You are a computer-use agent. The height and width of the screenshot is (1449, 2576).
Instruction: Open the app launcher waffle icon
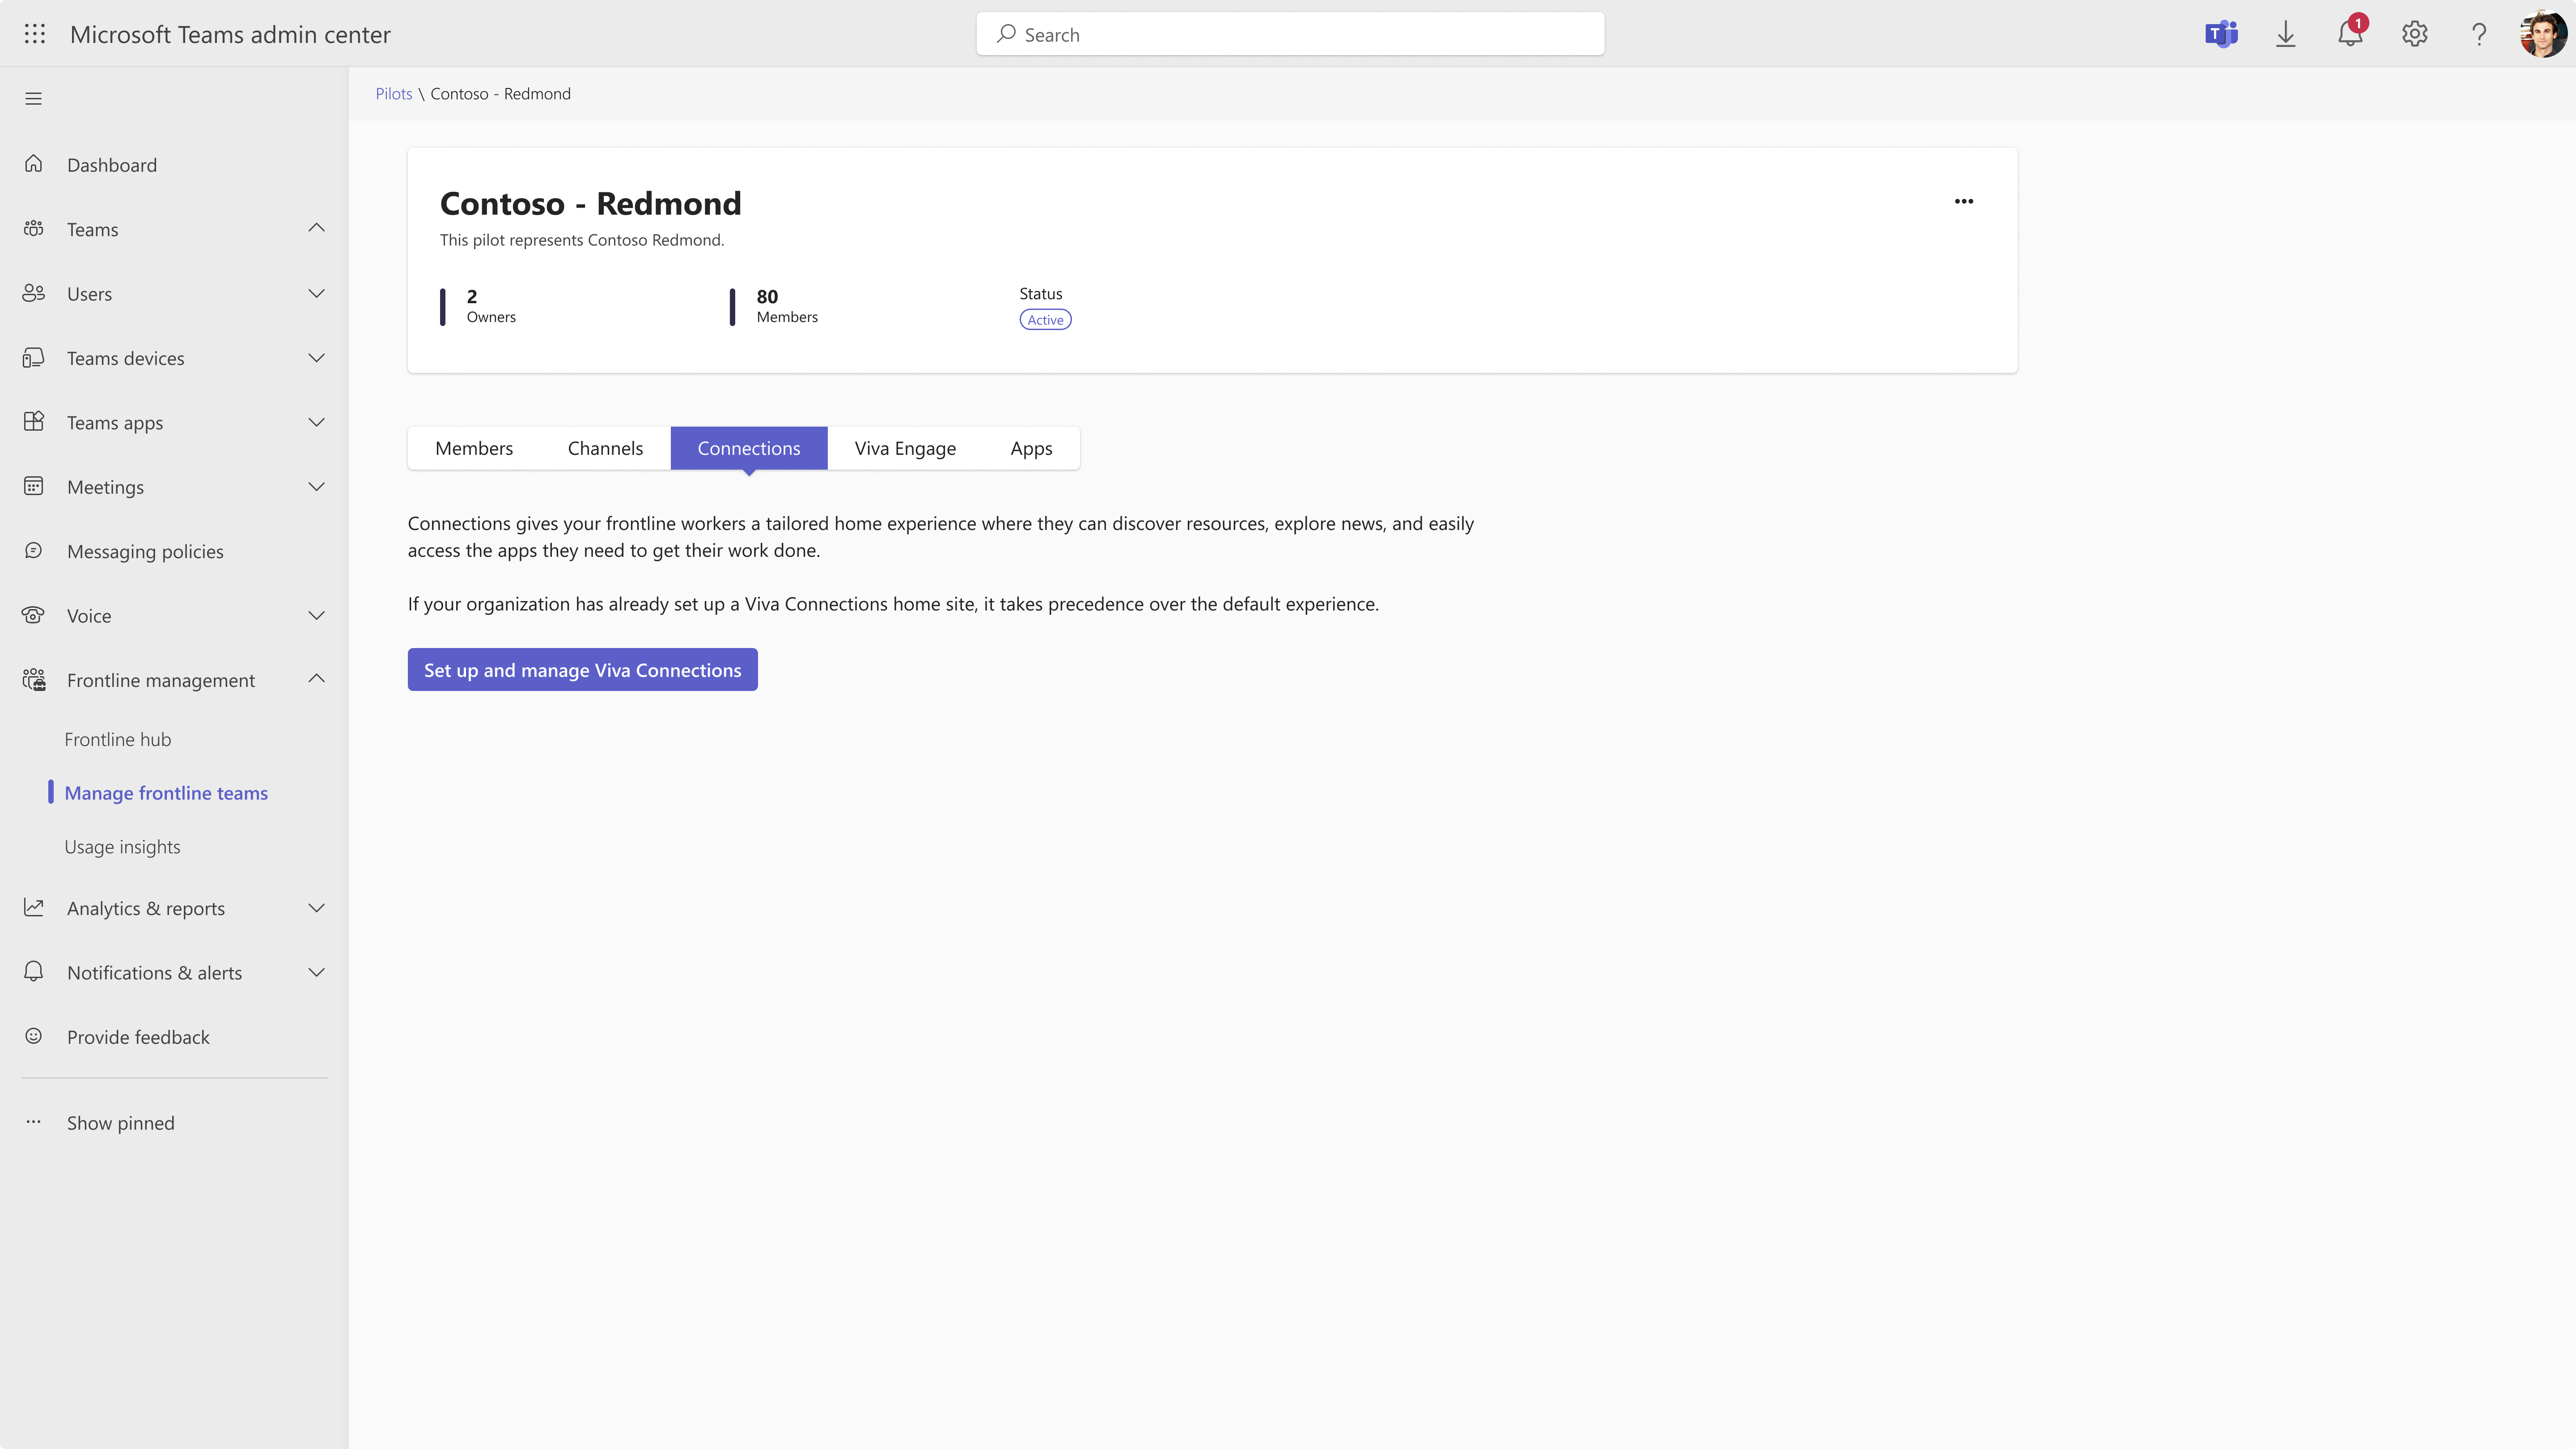[x=35, y=34]
